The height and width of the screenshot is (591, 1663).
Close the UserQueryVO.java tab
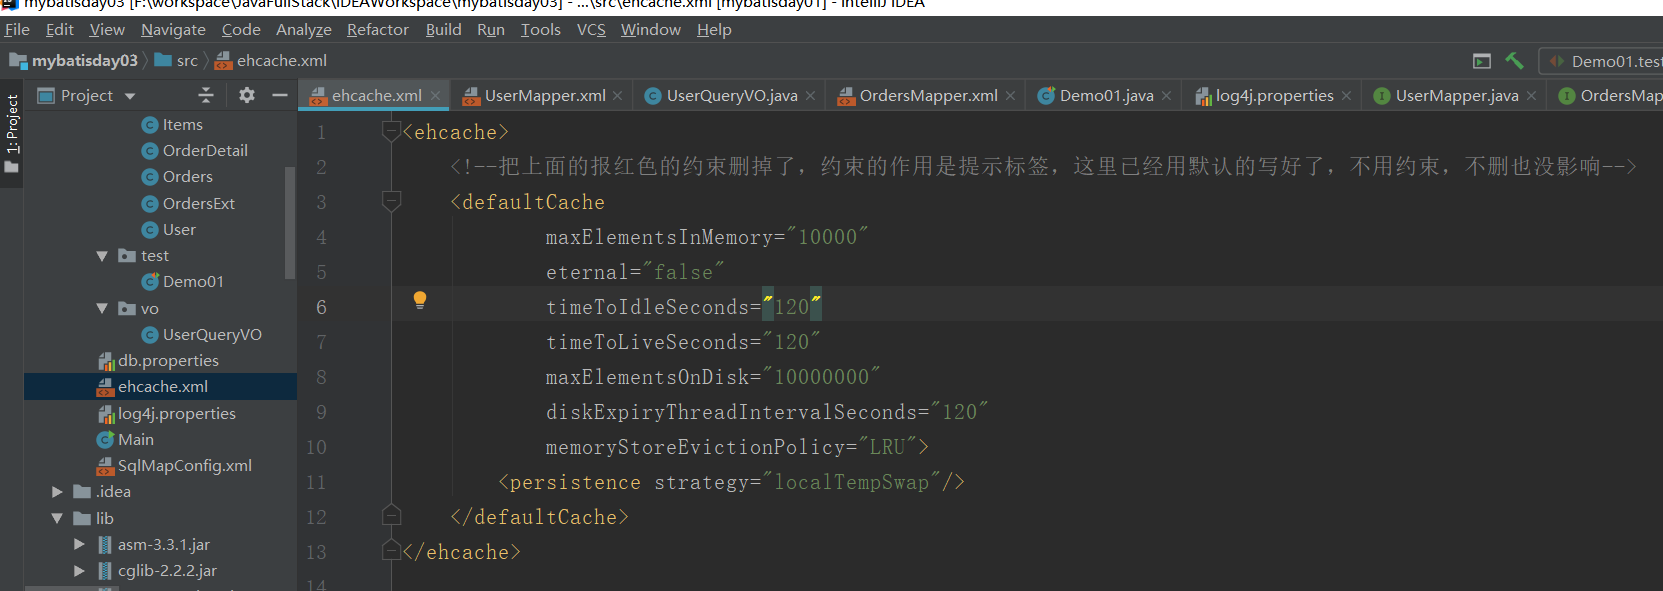(x=810, y=95)
